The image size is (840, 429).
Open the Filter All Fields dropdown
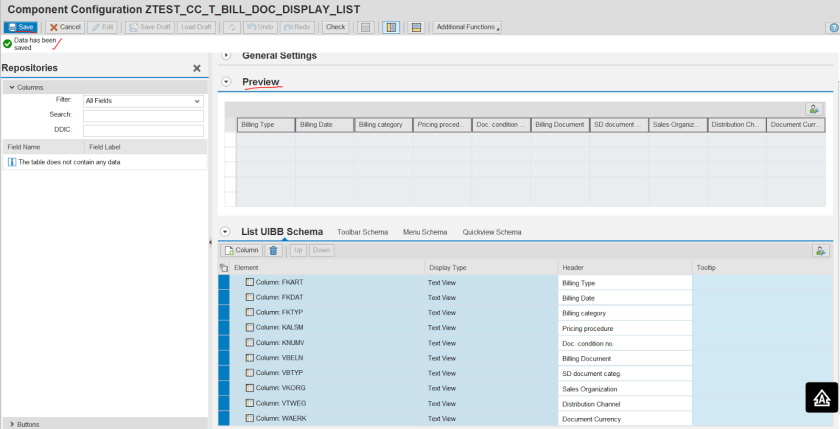coord(143,101)
